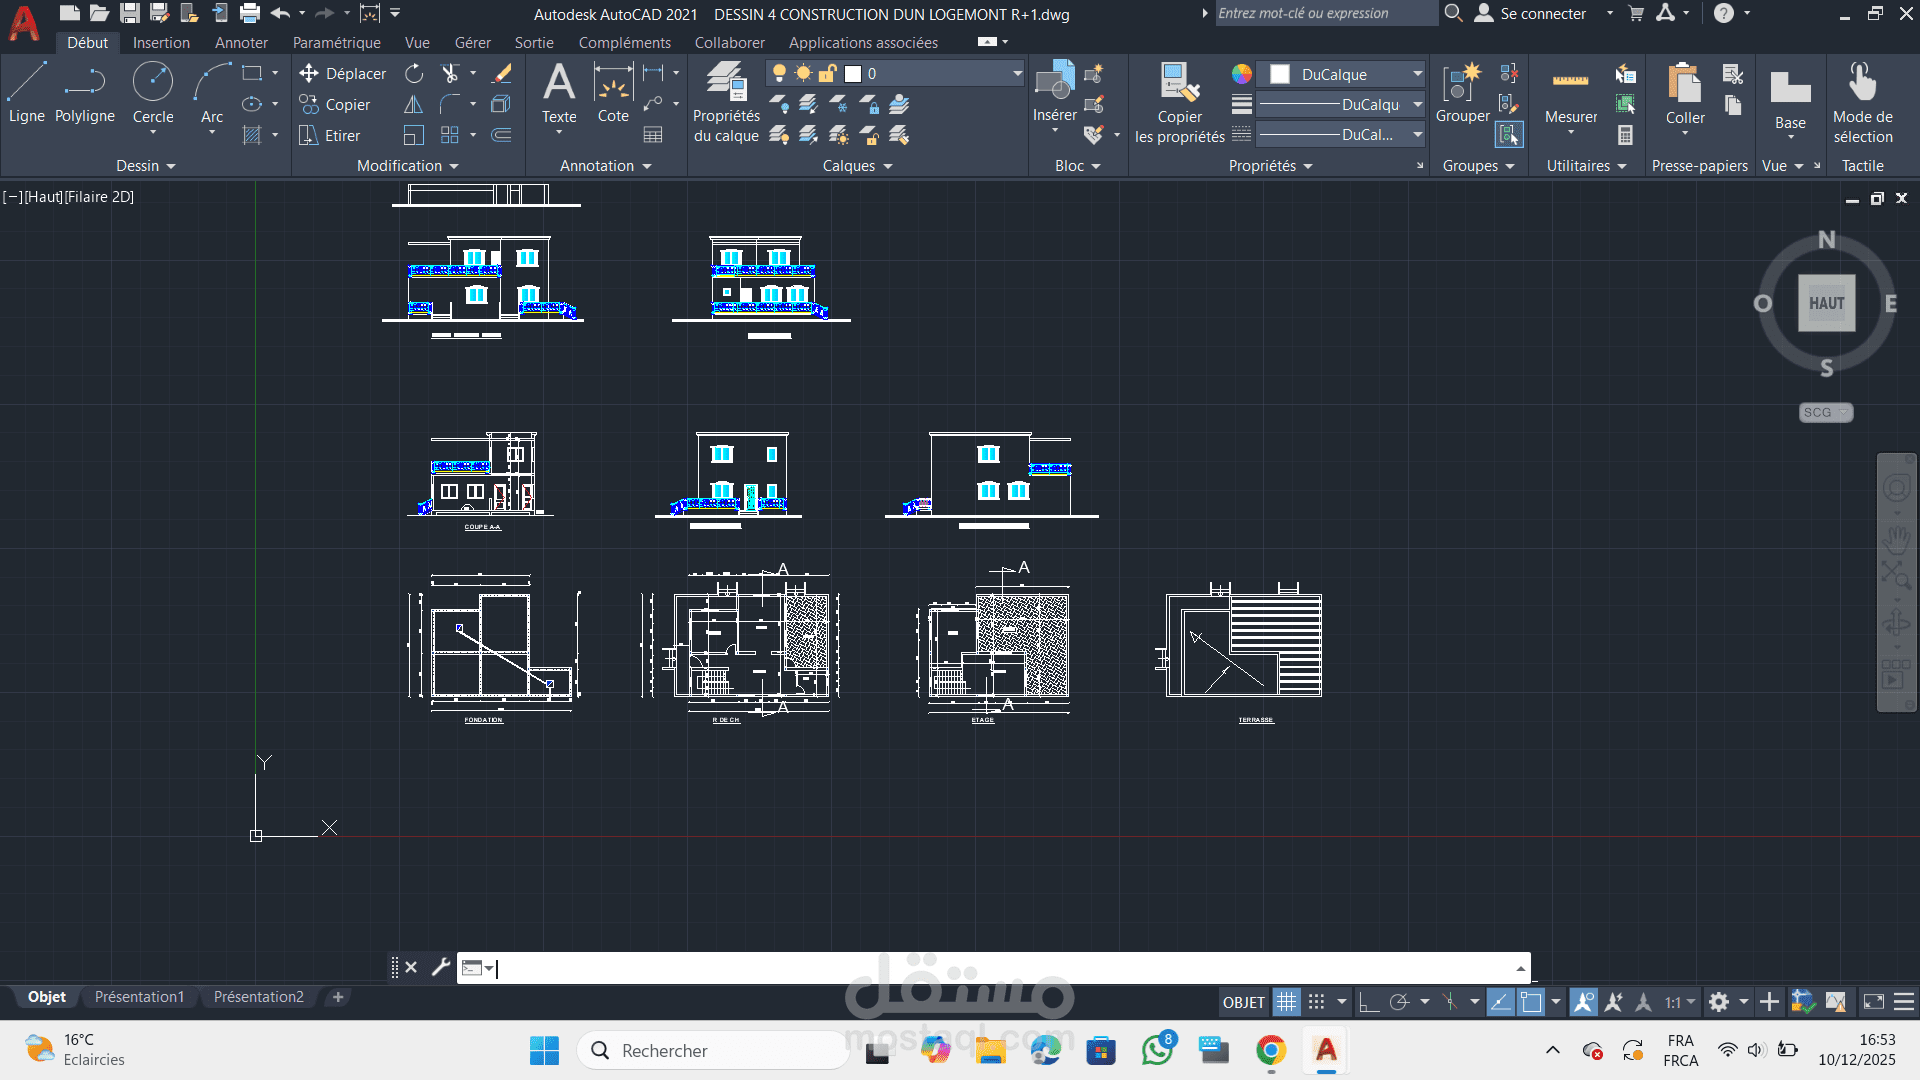Click the HAUT face on ViewCube
Screen dimensions: 1920x1080
(1826, 303)
